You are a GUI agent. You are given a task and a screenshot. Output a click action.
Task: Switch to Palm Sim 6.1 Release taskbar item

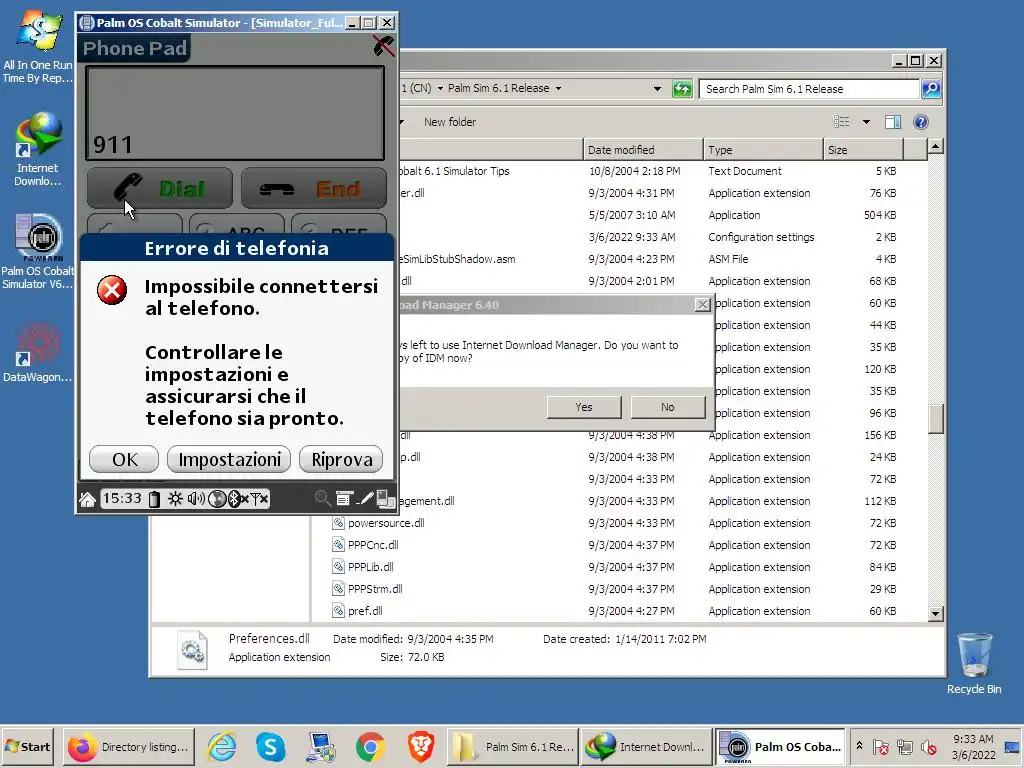[x=513, y=746]
